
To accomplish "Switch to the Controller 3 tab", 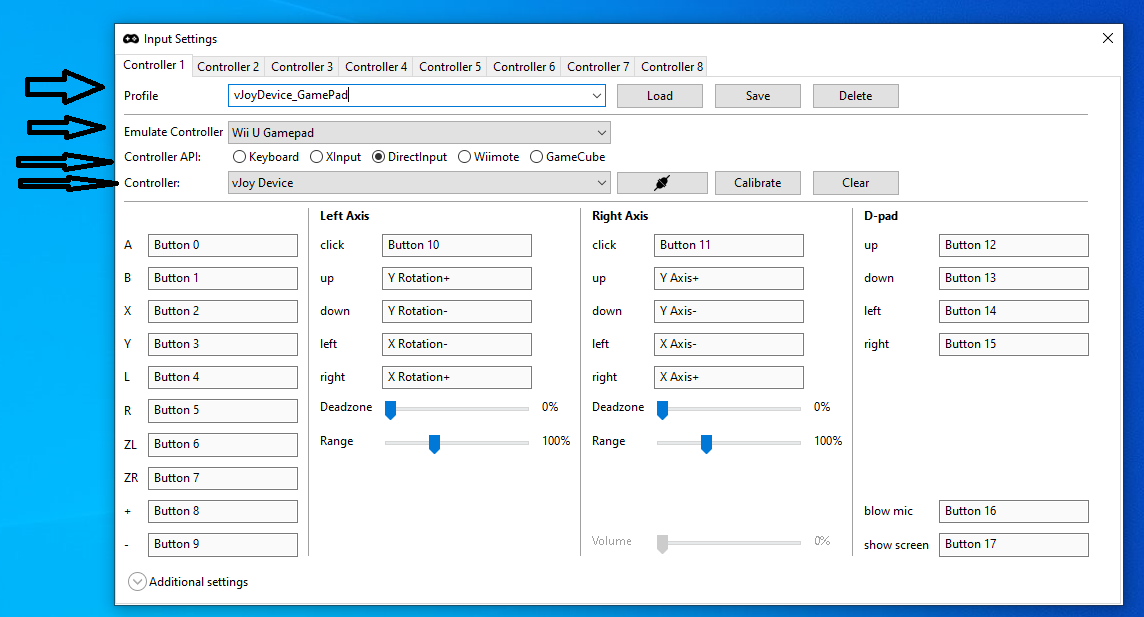I will [301, 66].
